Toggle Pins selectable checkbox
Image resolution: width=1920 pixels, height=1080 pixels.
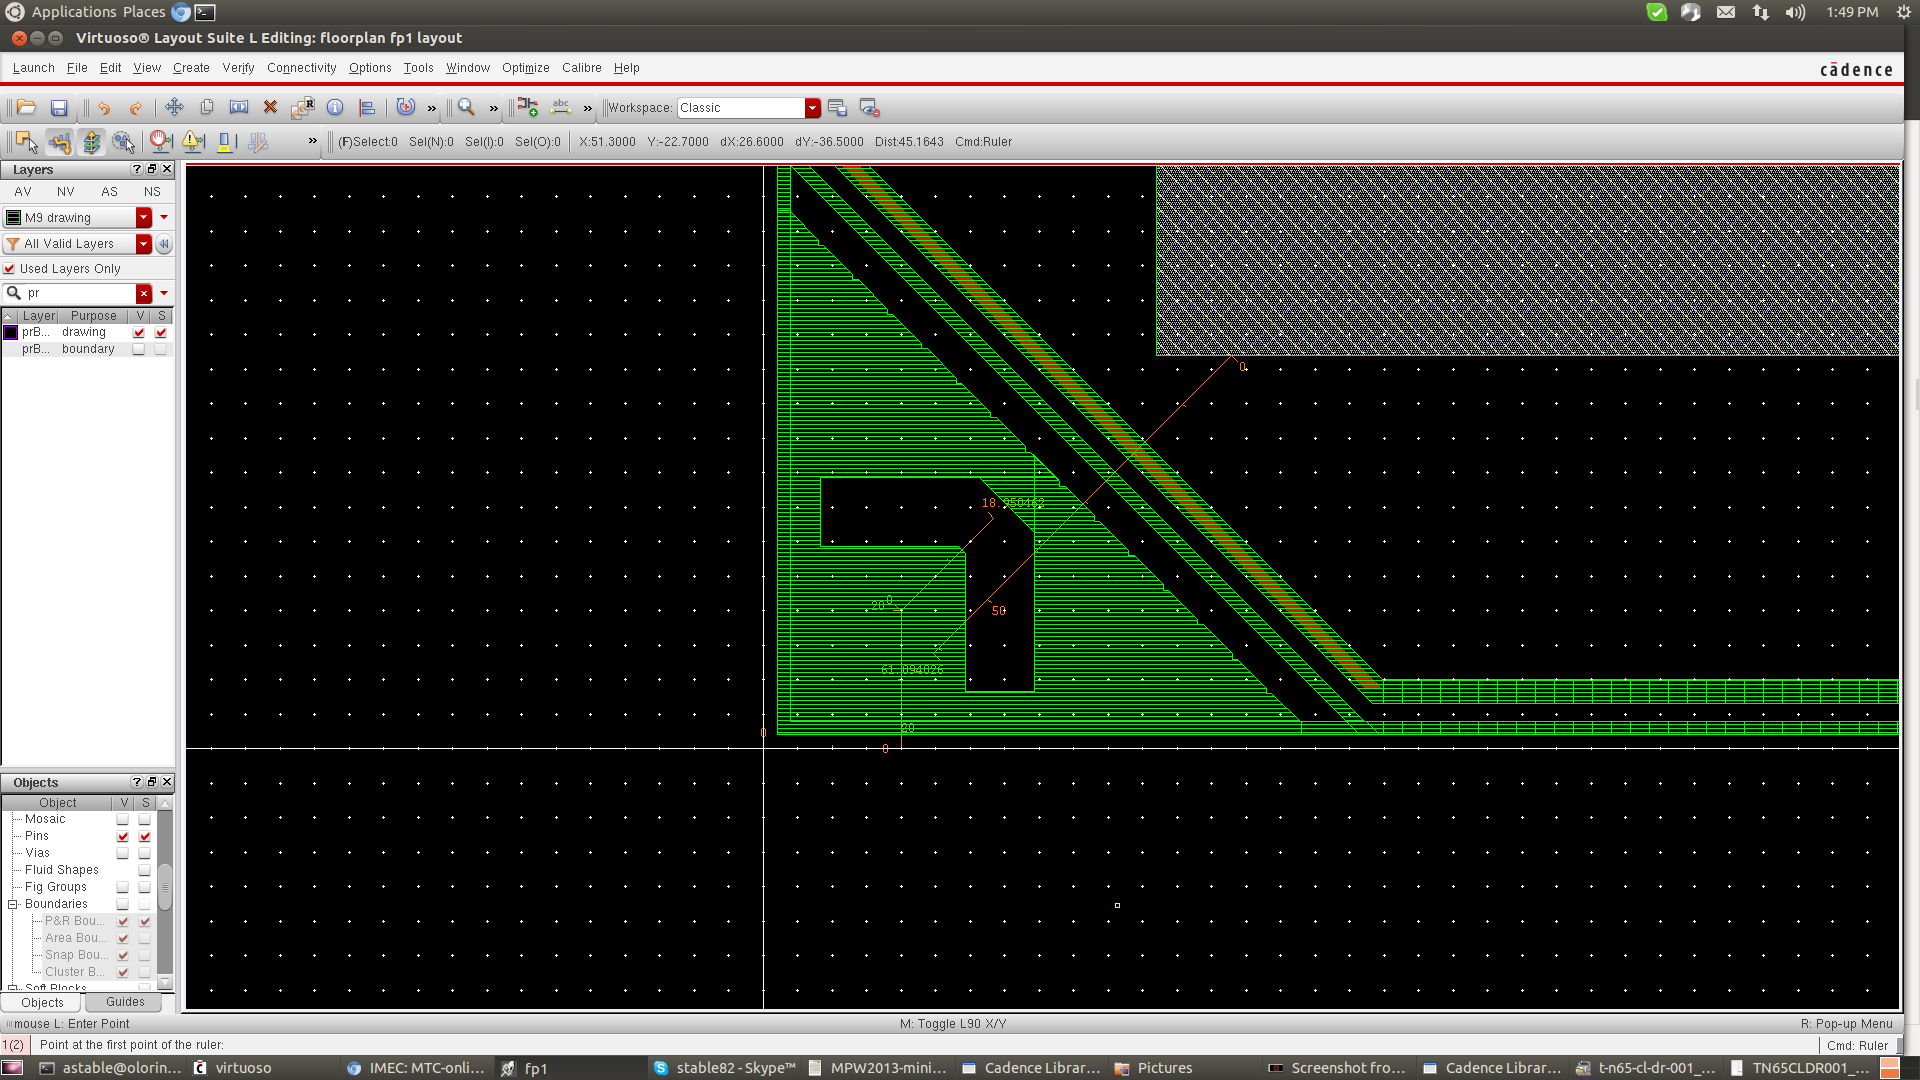click(145, 836)
